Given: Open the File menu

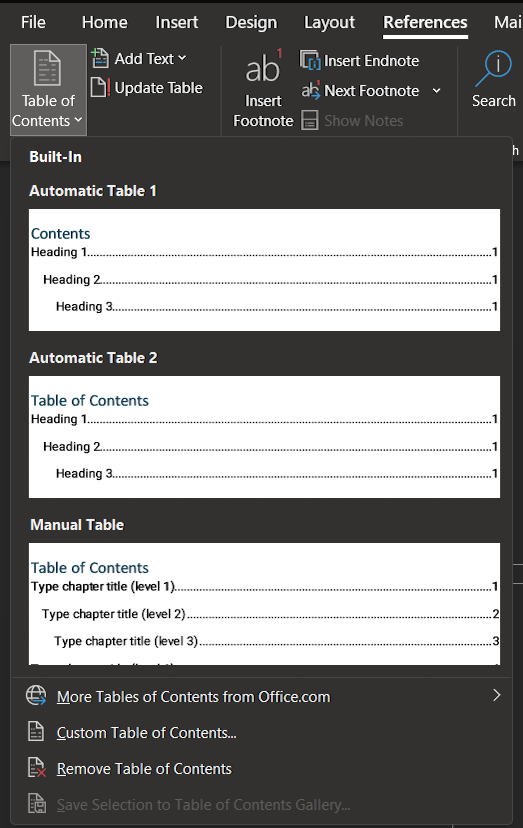Looking at the screenshot, I should pos(33,22).
